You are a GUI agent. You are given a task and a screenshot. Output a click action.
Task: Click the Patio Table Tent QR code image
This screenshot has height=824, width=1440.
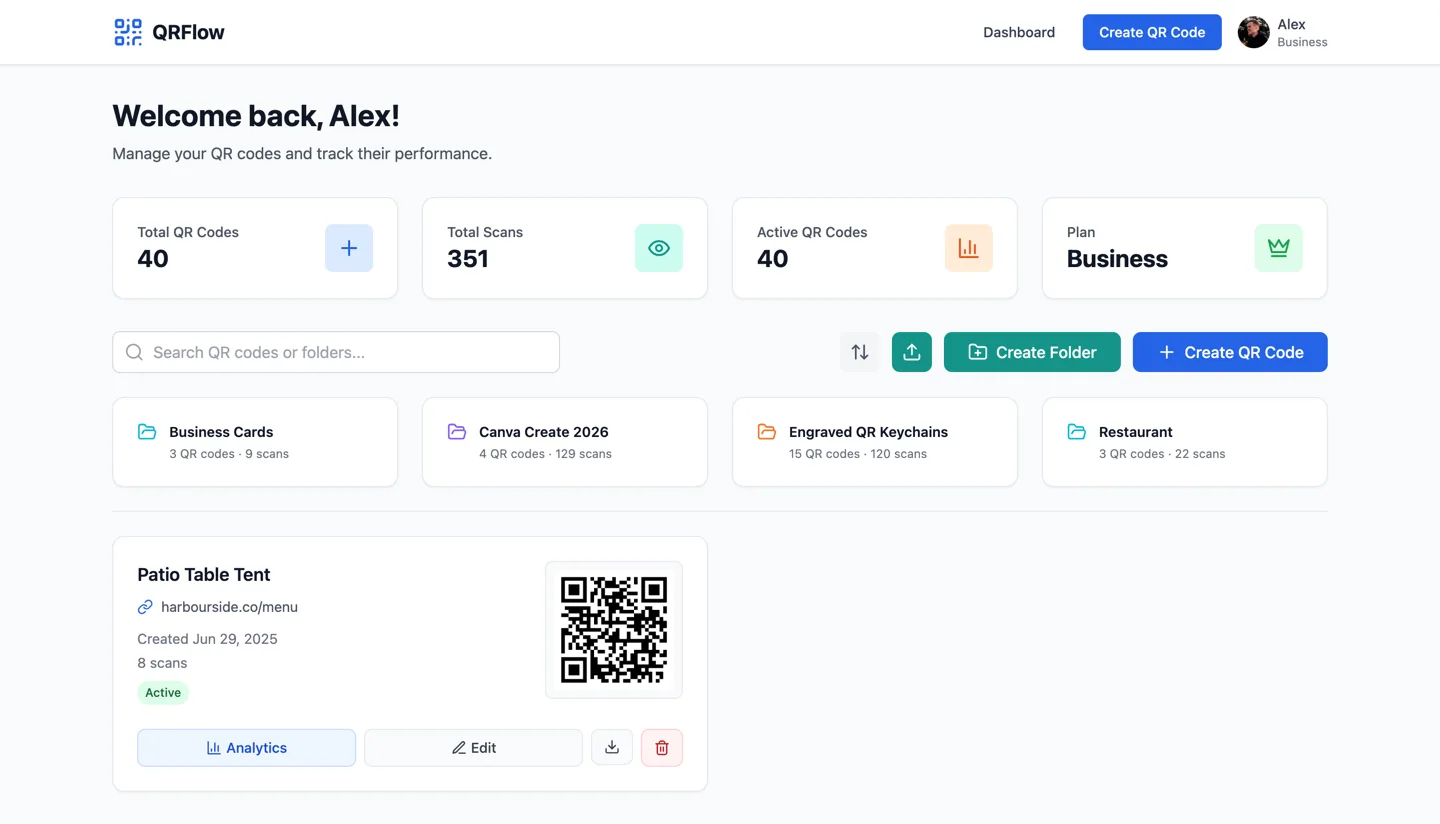[x=614, y=630]
